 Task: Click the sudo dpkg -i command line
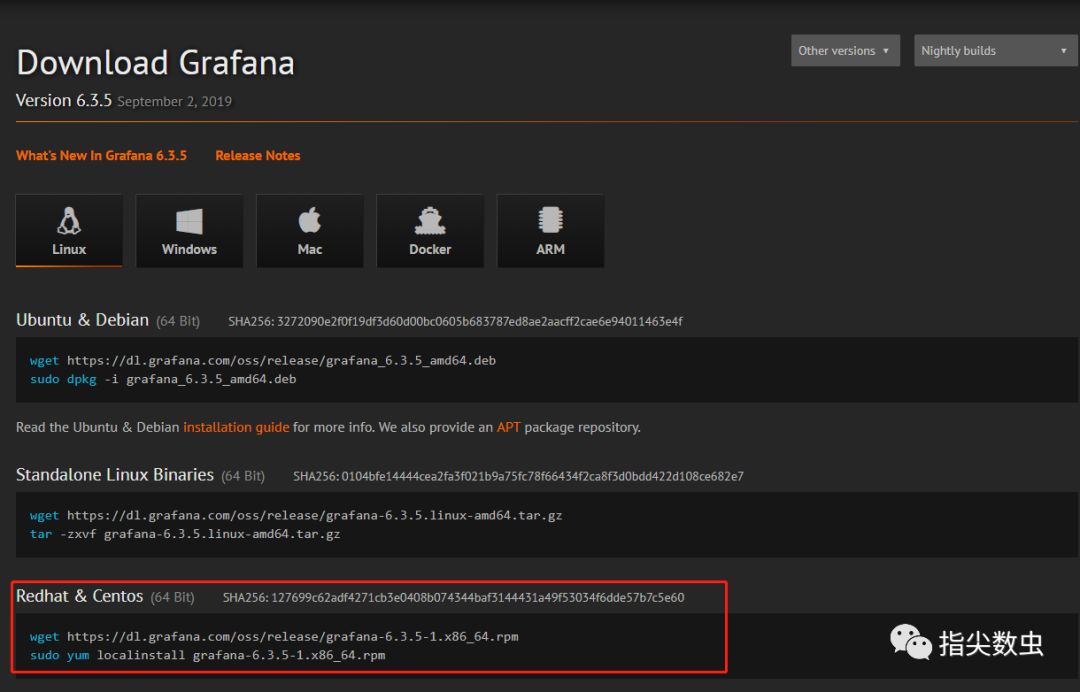163,379
